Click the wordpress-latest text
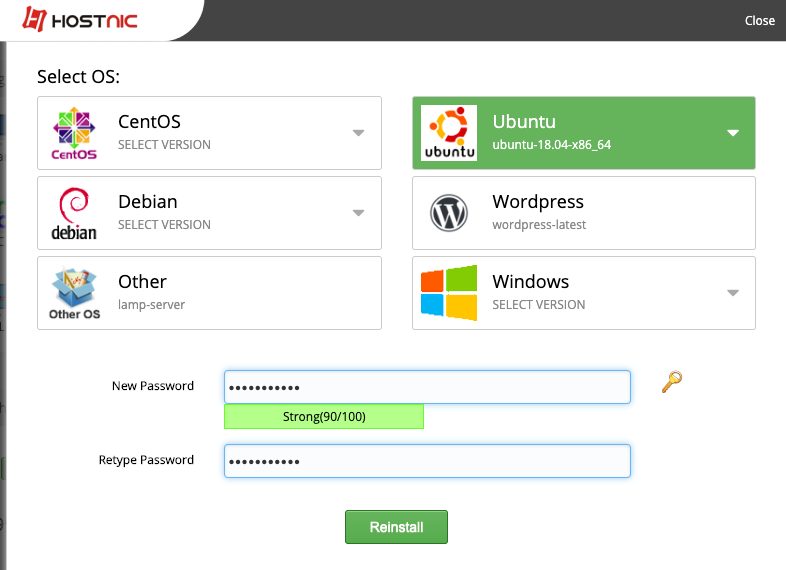786x570 pixels. coord(539,225)
